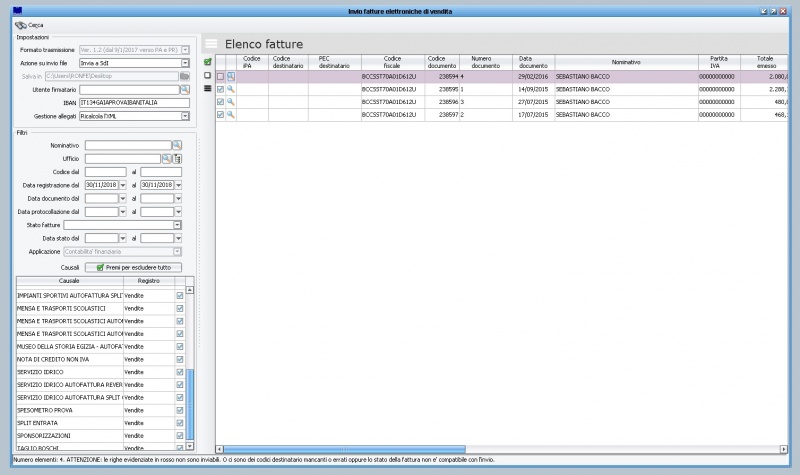
Task: Uncheck the checkbox for invoice row 238596
Action: [x=220, y=102]
